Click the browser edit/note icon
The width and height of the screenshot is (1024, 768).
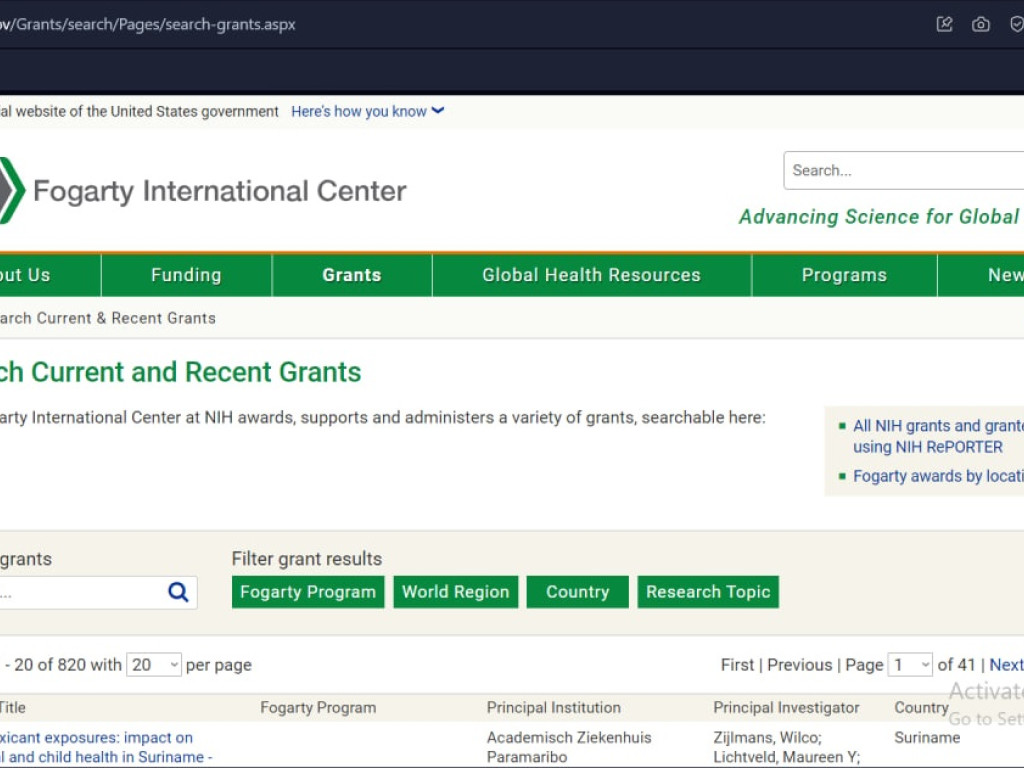944,24
